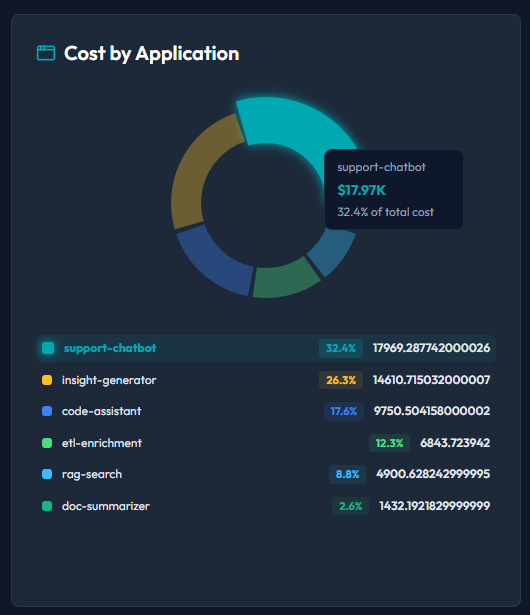Select the yellow insight-generator donut segment

pos(200,169)
